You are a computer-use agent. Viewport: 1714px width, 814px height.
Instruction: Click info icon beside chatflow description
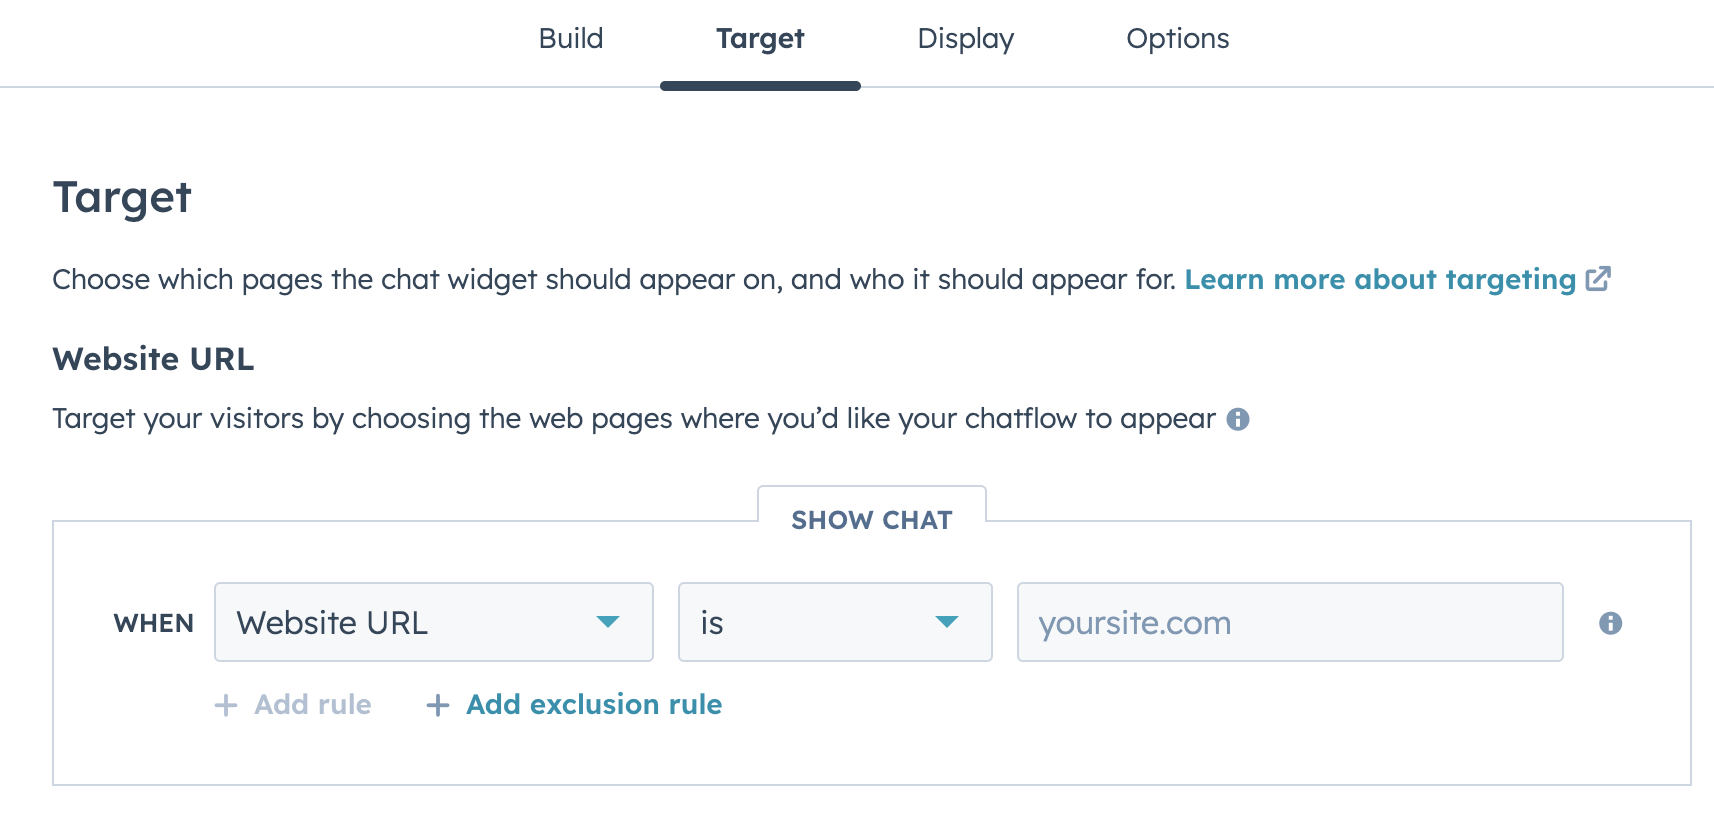(1238, 419)
